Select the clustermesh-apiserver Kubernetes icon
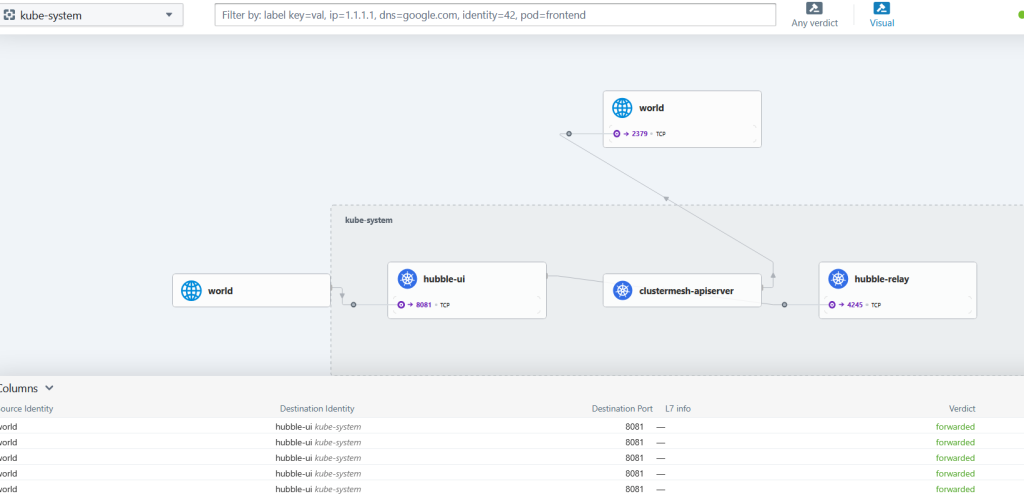 pyautogui.click(x=622, y=291)
